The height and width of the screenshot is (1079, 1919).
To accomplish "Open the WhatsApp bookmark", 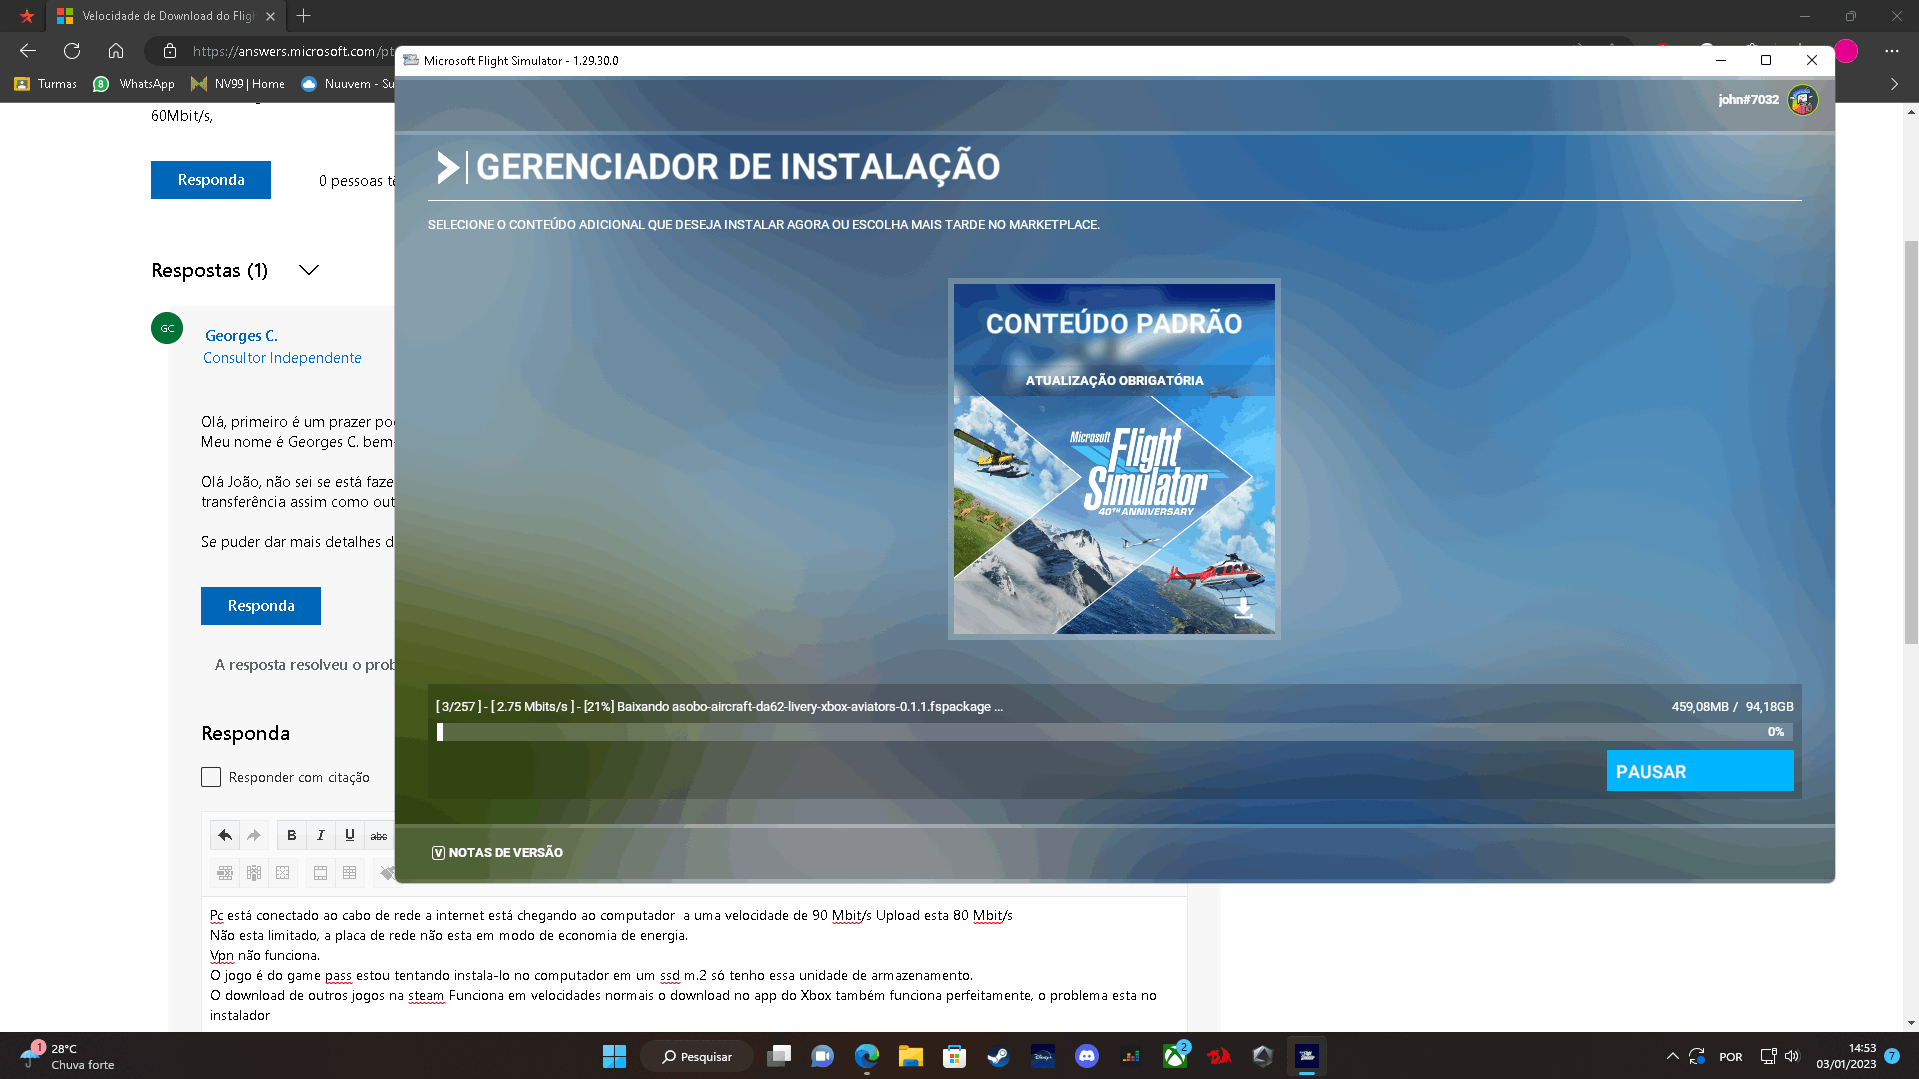I will click(134, 84).
